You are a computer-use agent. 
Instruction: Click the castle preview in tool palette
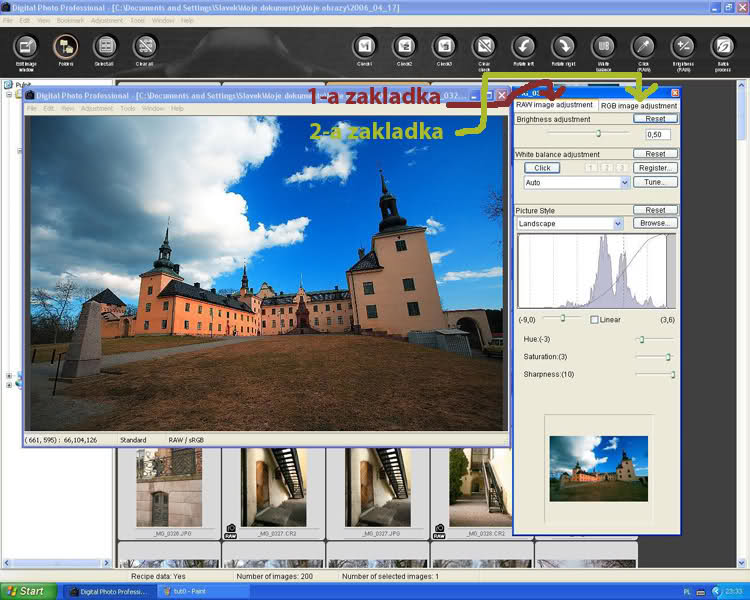coord(598,468)
